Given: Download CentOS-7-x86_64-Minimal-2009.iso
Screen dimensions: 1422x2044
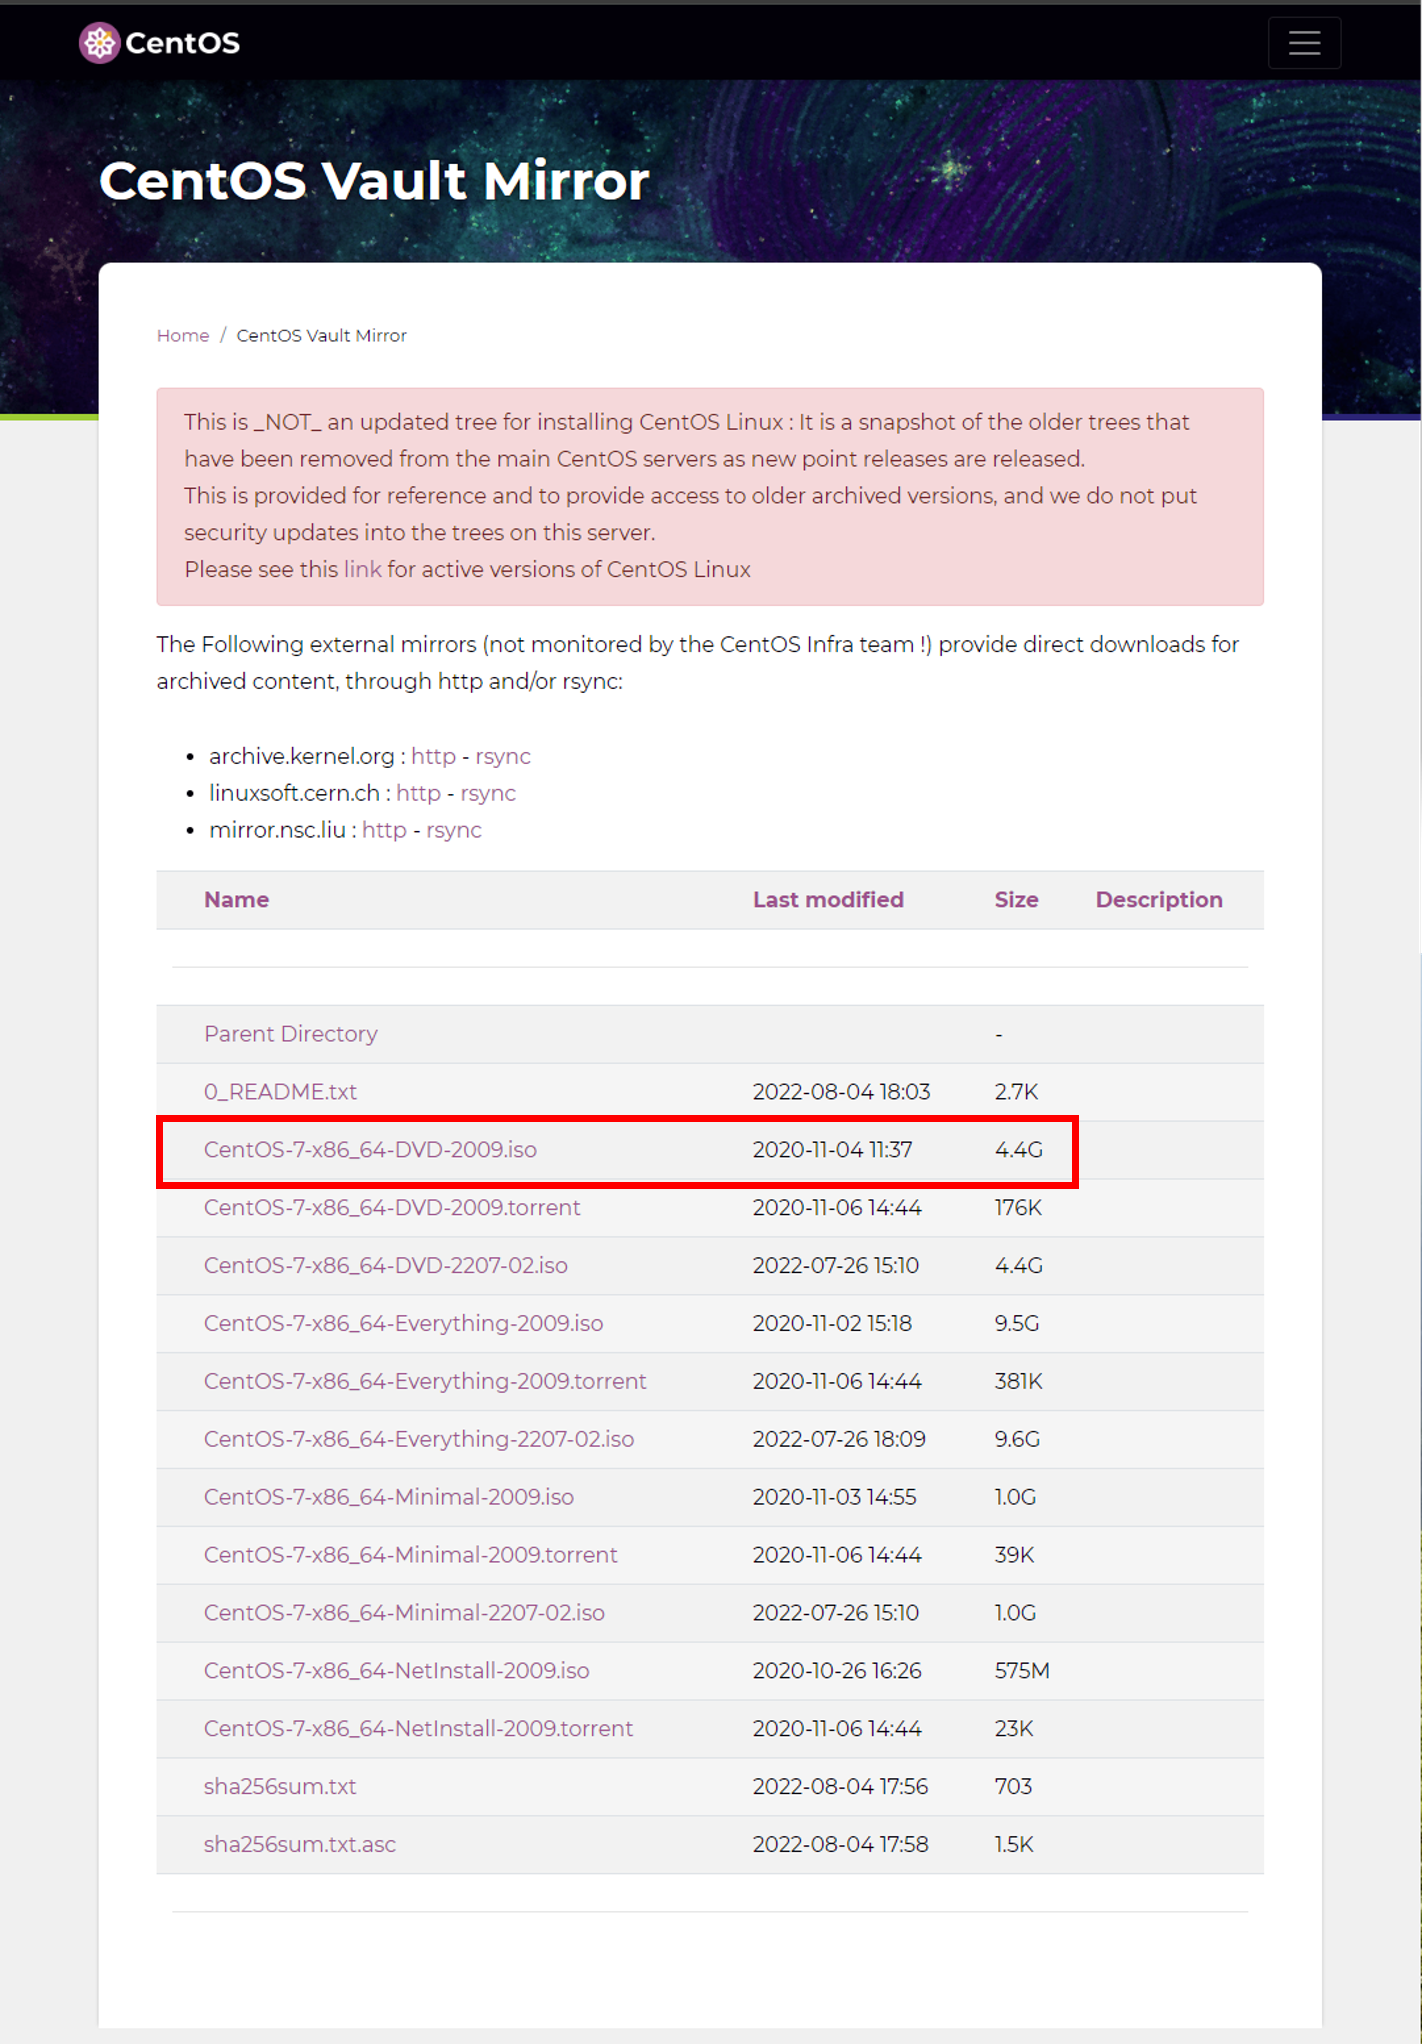Looking at the screenshot, I should click(389, 1497).
